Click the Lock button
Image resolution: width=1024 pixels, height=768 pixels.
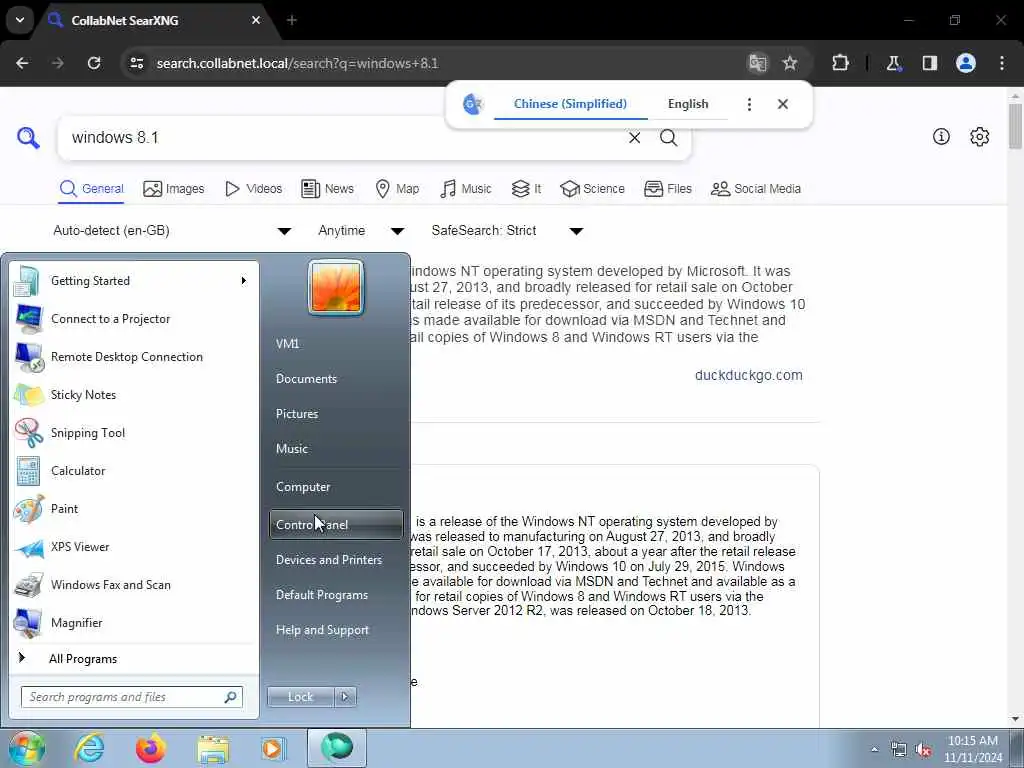tap(300, 697)
